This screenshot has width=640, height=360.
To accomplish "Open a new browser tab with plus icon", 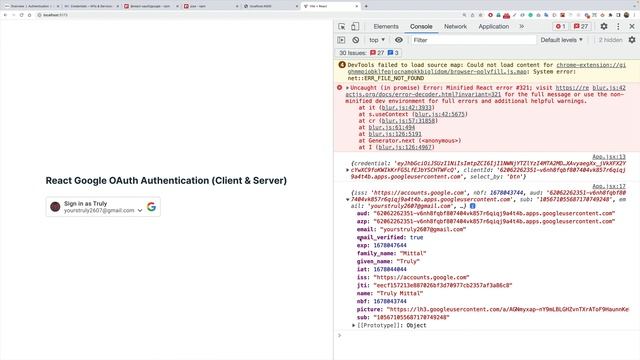I will coord(366,6).
